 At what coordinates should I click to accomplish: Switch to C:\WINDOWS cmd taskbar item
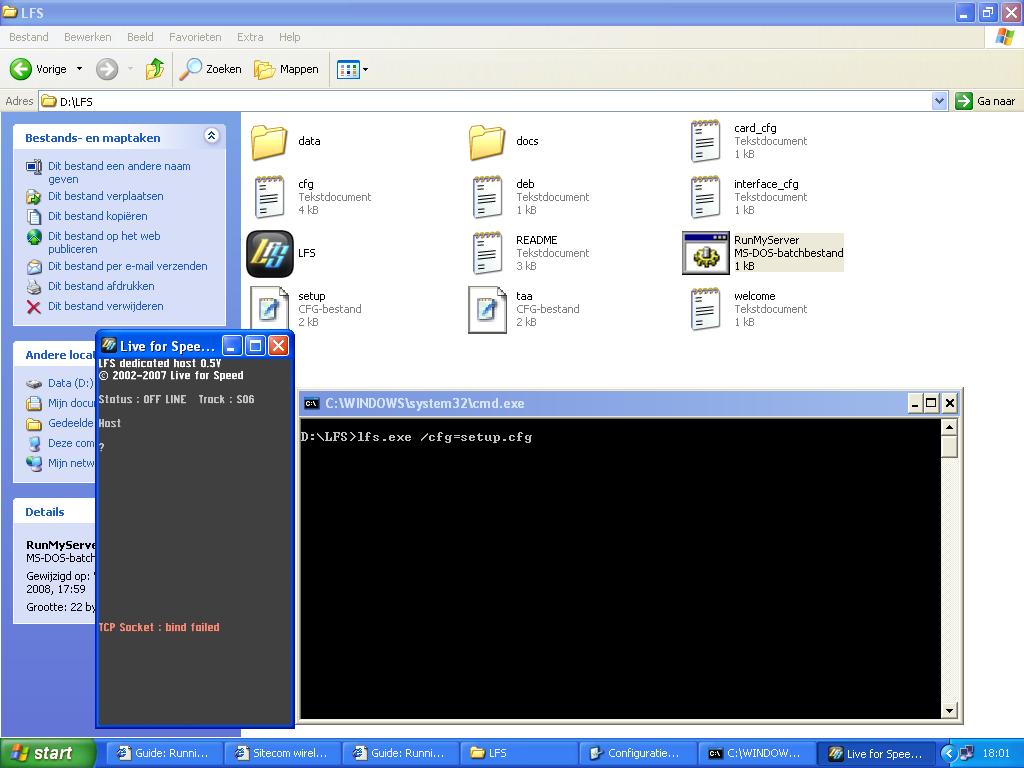(756, 753)
